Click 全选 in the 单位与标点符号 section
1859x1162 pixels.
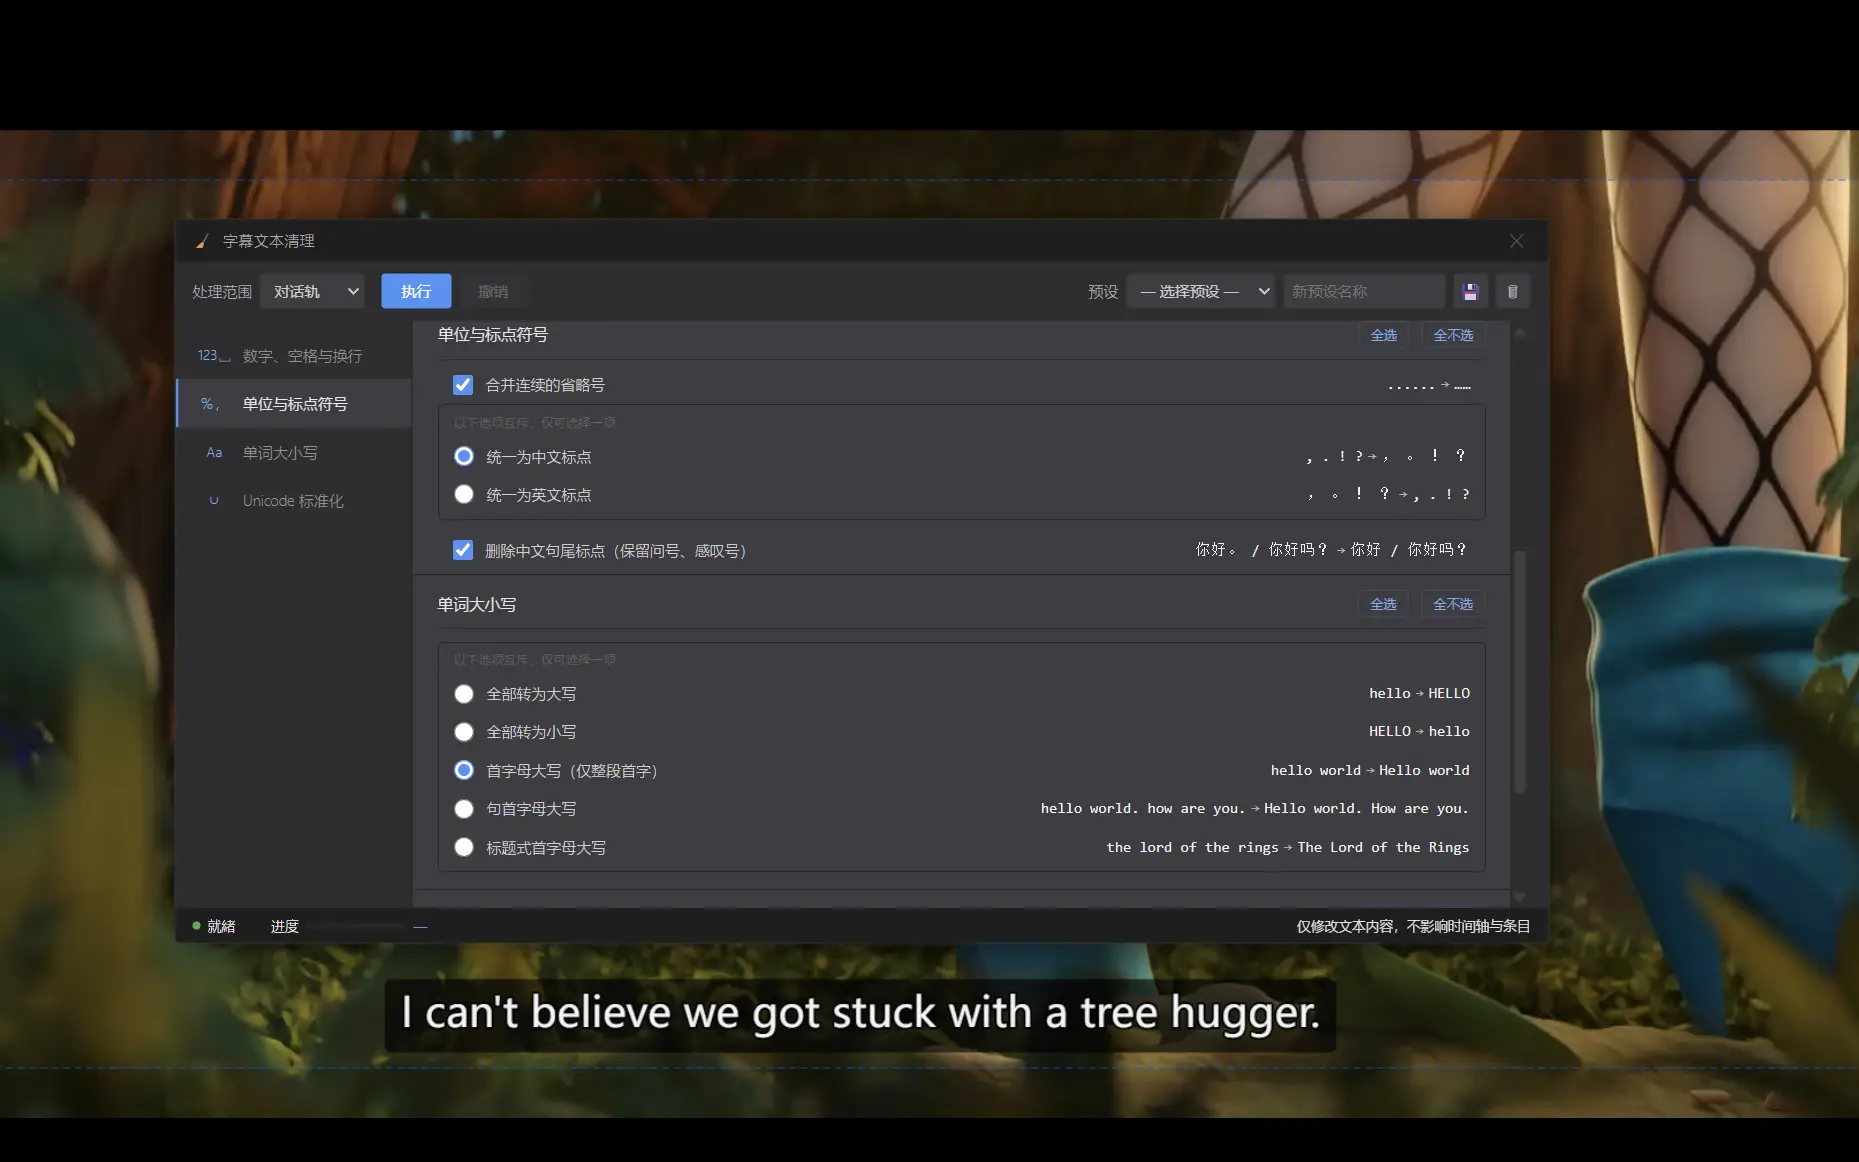click(x=1384, y=336)
